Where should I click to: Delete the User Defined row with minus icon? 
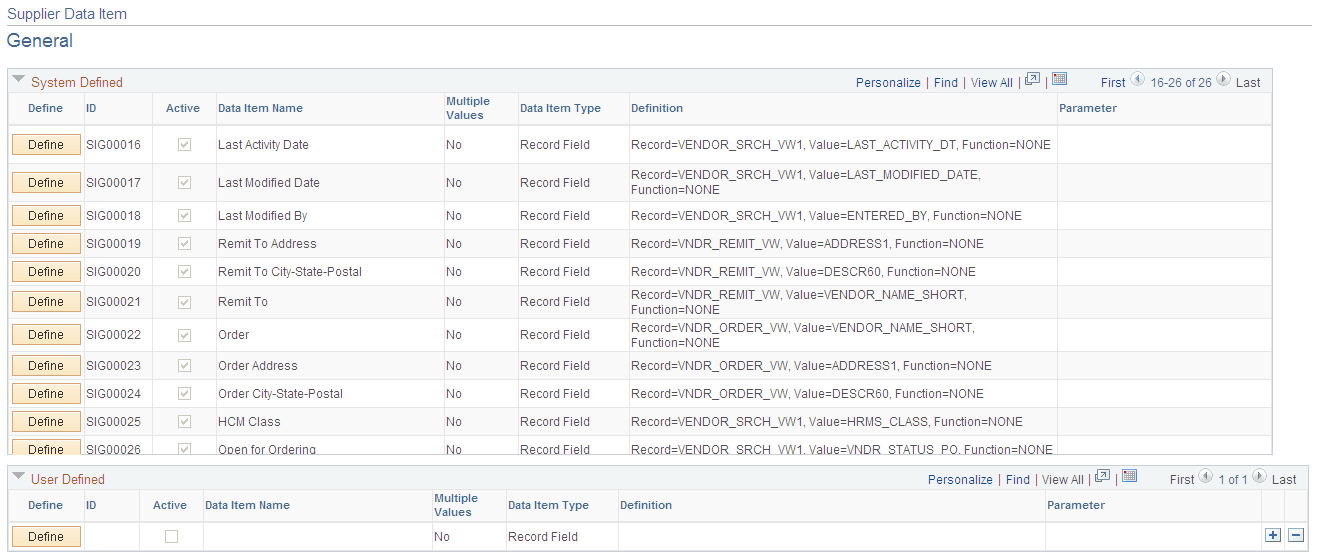point(1296,536)
